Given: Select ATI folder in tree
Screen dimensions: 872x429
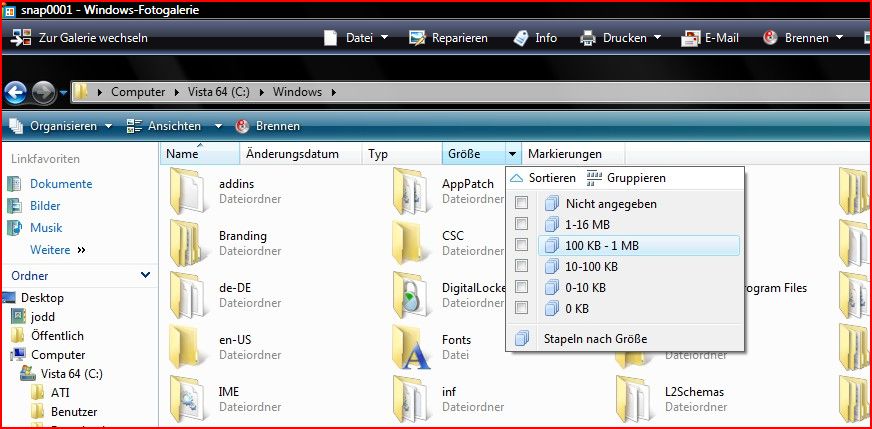Looking at the screenshot, I should (60, 392).
